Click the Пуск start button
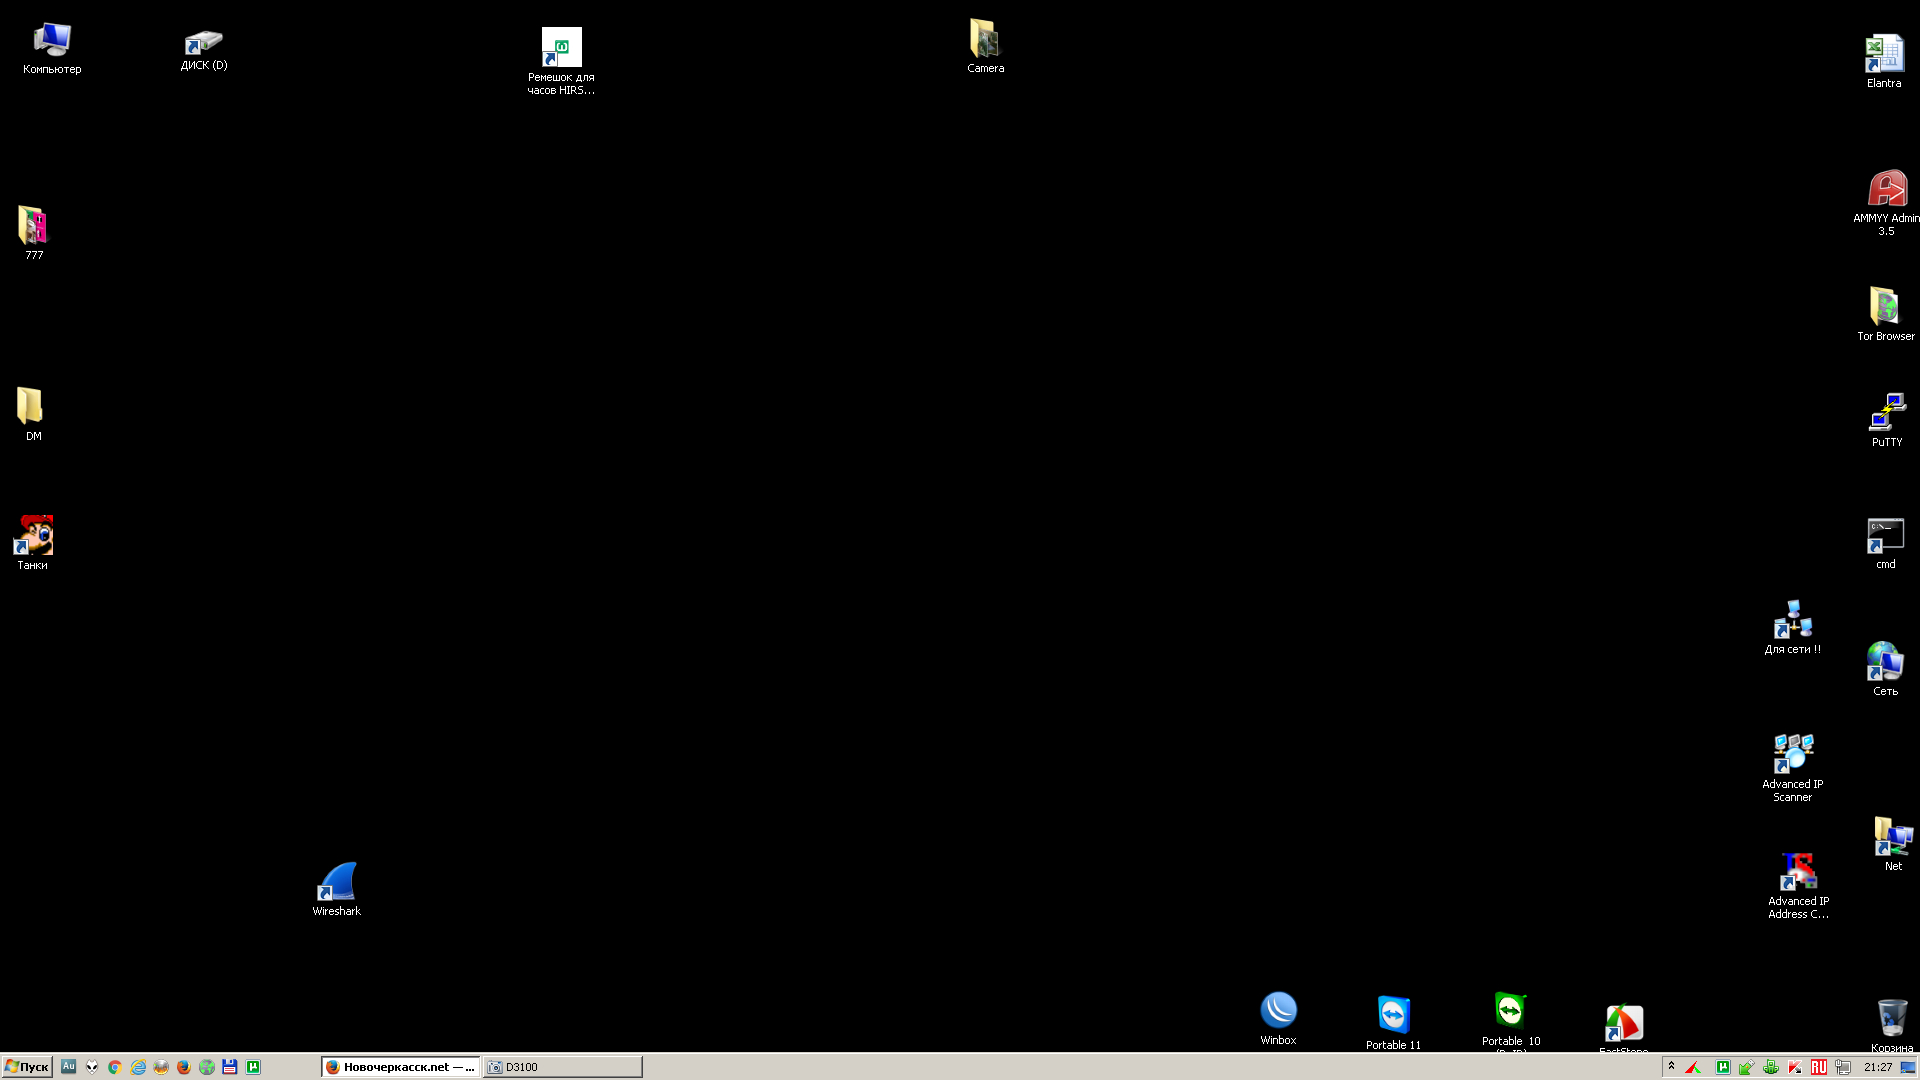The width and height of the screenshot is (1920, 1080). coord(27,1067)
